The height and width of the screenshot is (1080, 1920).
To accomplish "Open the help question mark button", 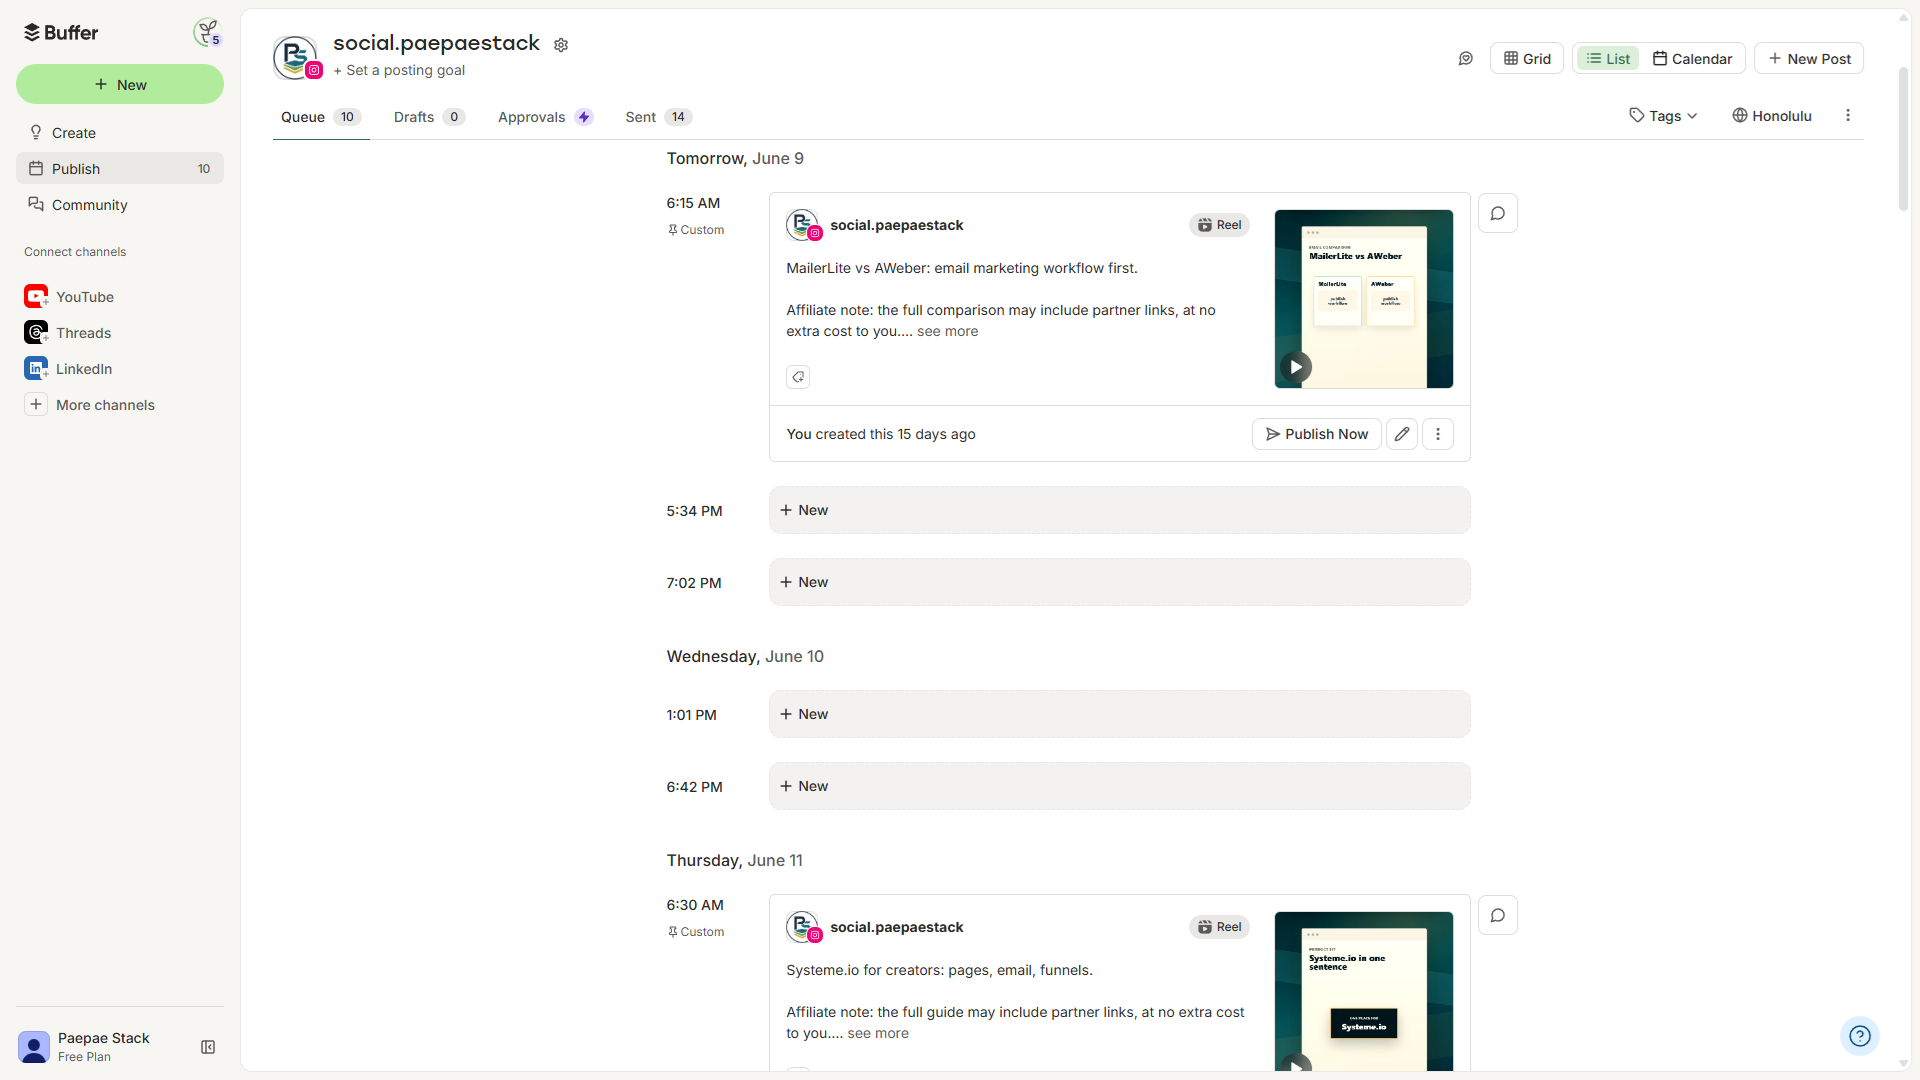I will pos(1860,1036).
